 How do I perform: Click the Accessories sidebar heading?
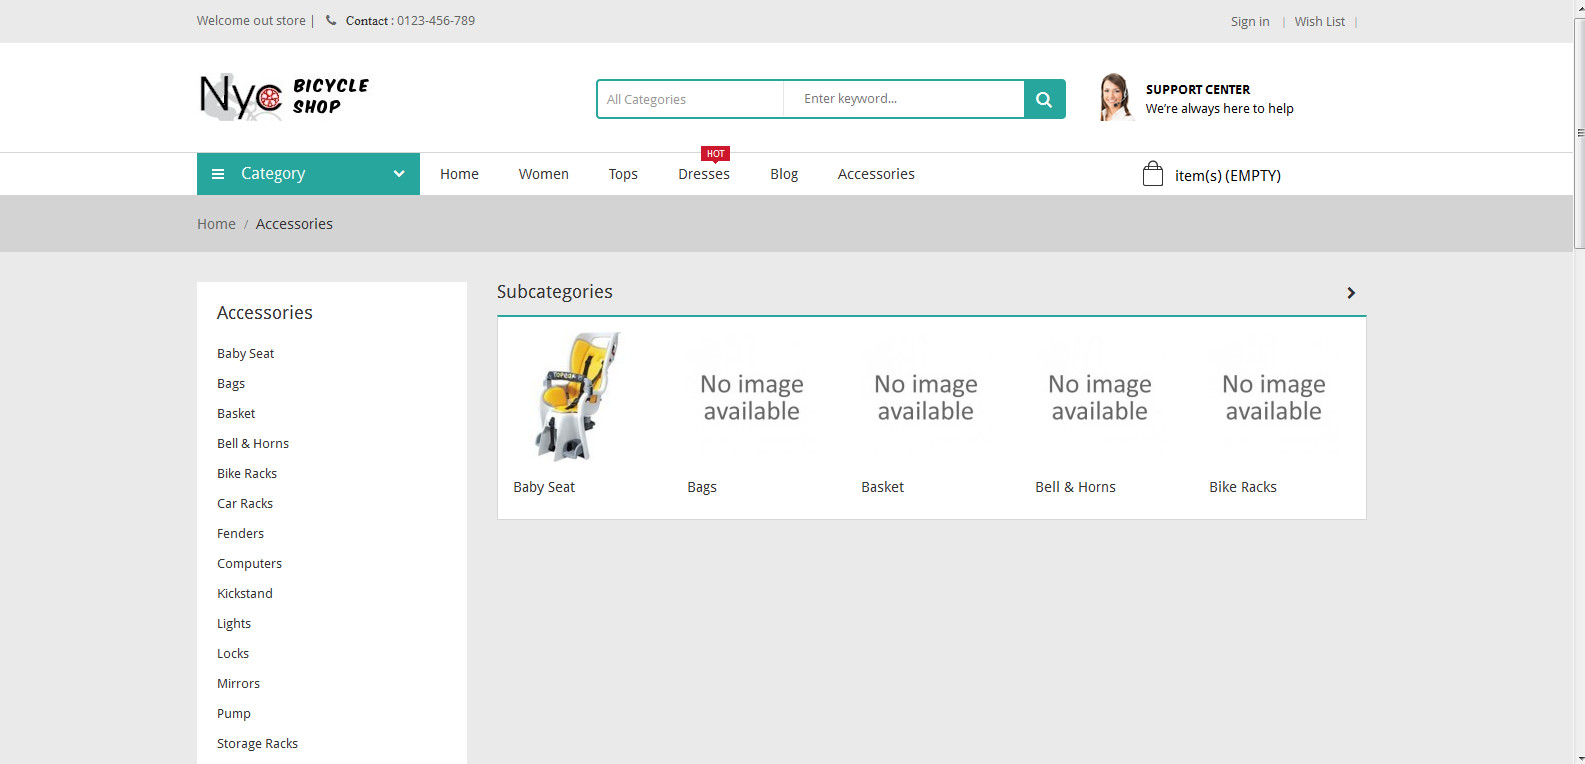pos(265,313)
